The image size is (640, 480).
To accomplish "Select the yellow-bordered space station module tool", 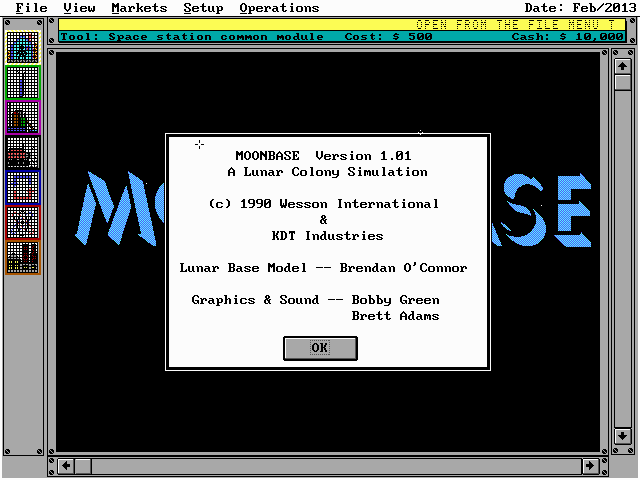I will point(23,47).
